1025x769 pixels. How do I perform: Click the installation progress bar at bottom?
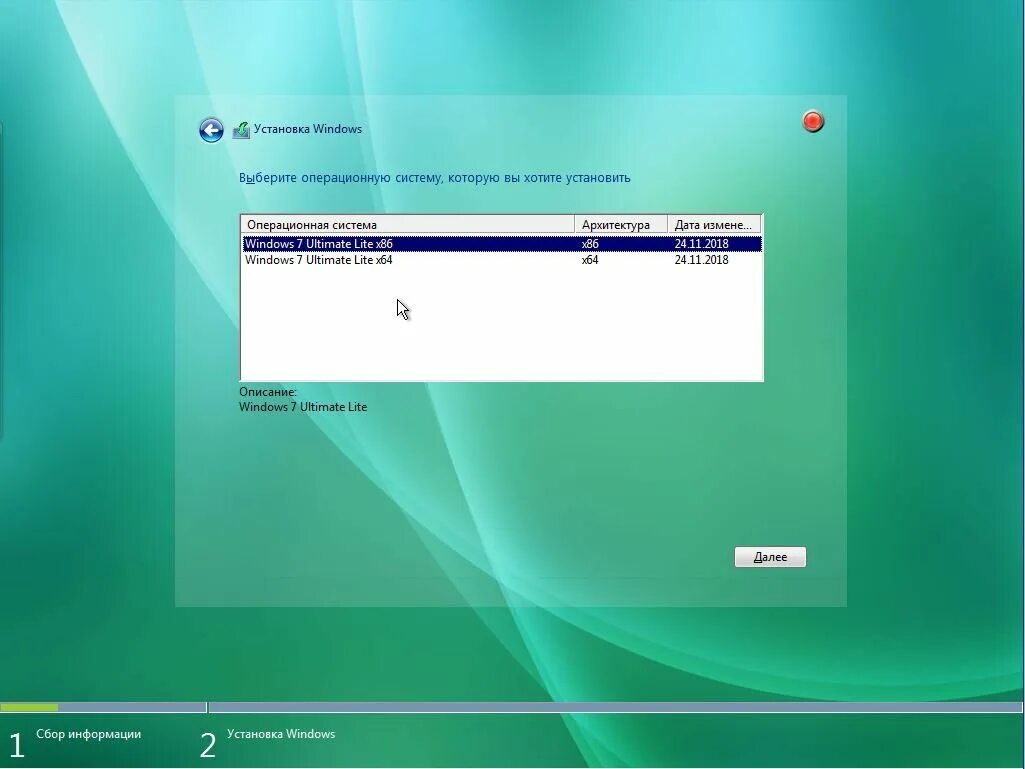tap(511, 708)
